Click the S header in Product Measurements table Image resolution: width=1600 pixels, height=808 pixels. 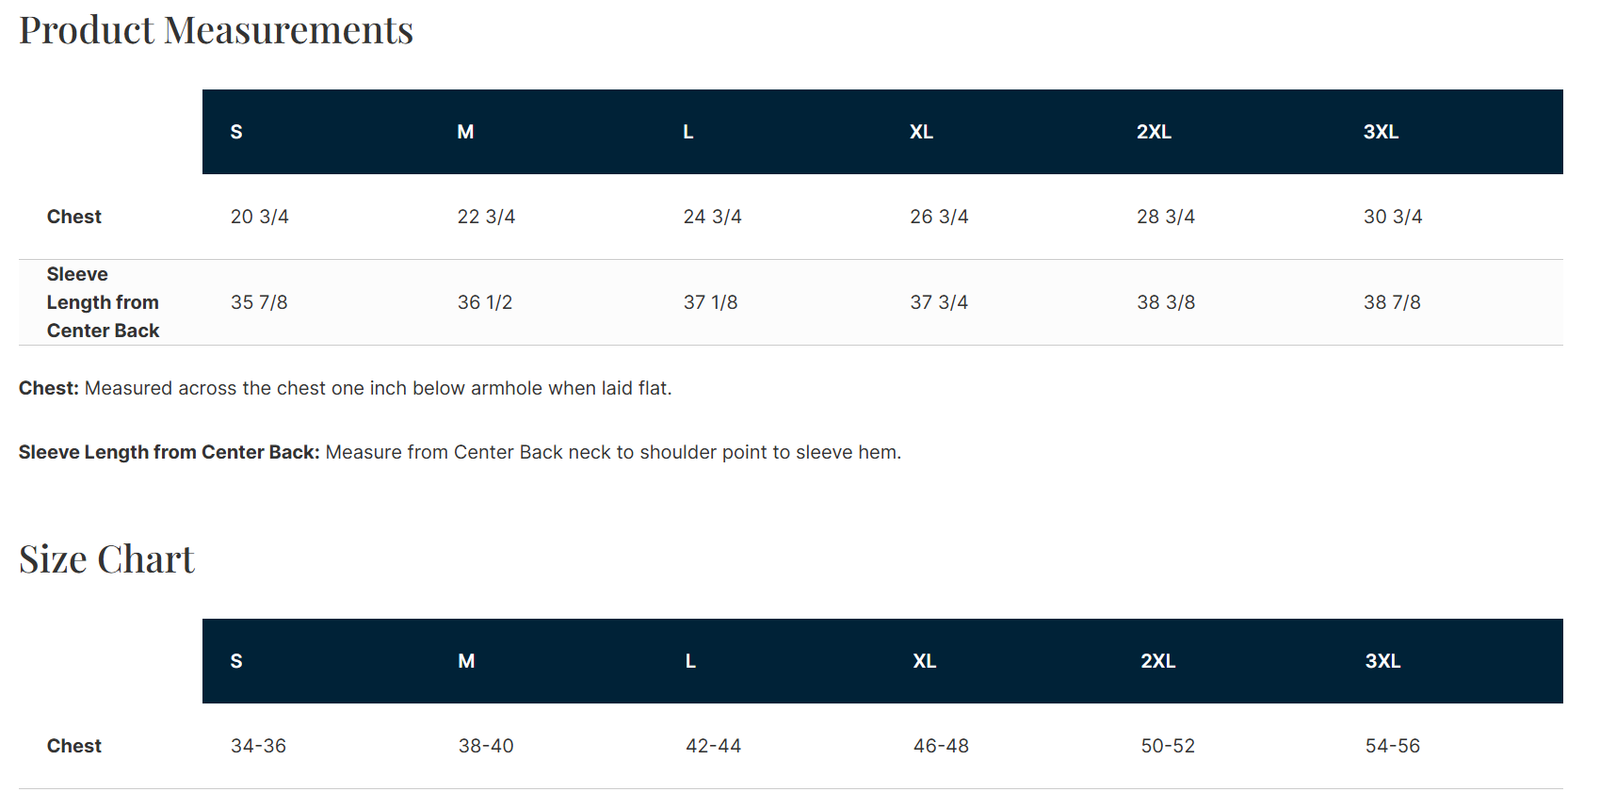[236, 132]
